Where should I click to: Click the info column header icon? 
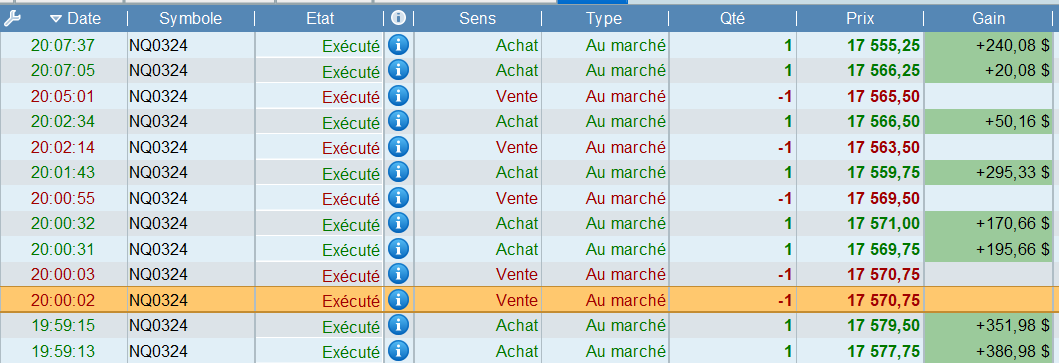[x=398, y=19]
